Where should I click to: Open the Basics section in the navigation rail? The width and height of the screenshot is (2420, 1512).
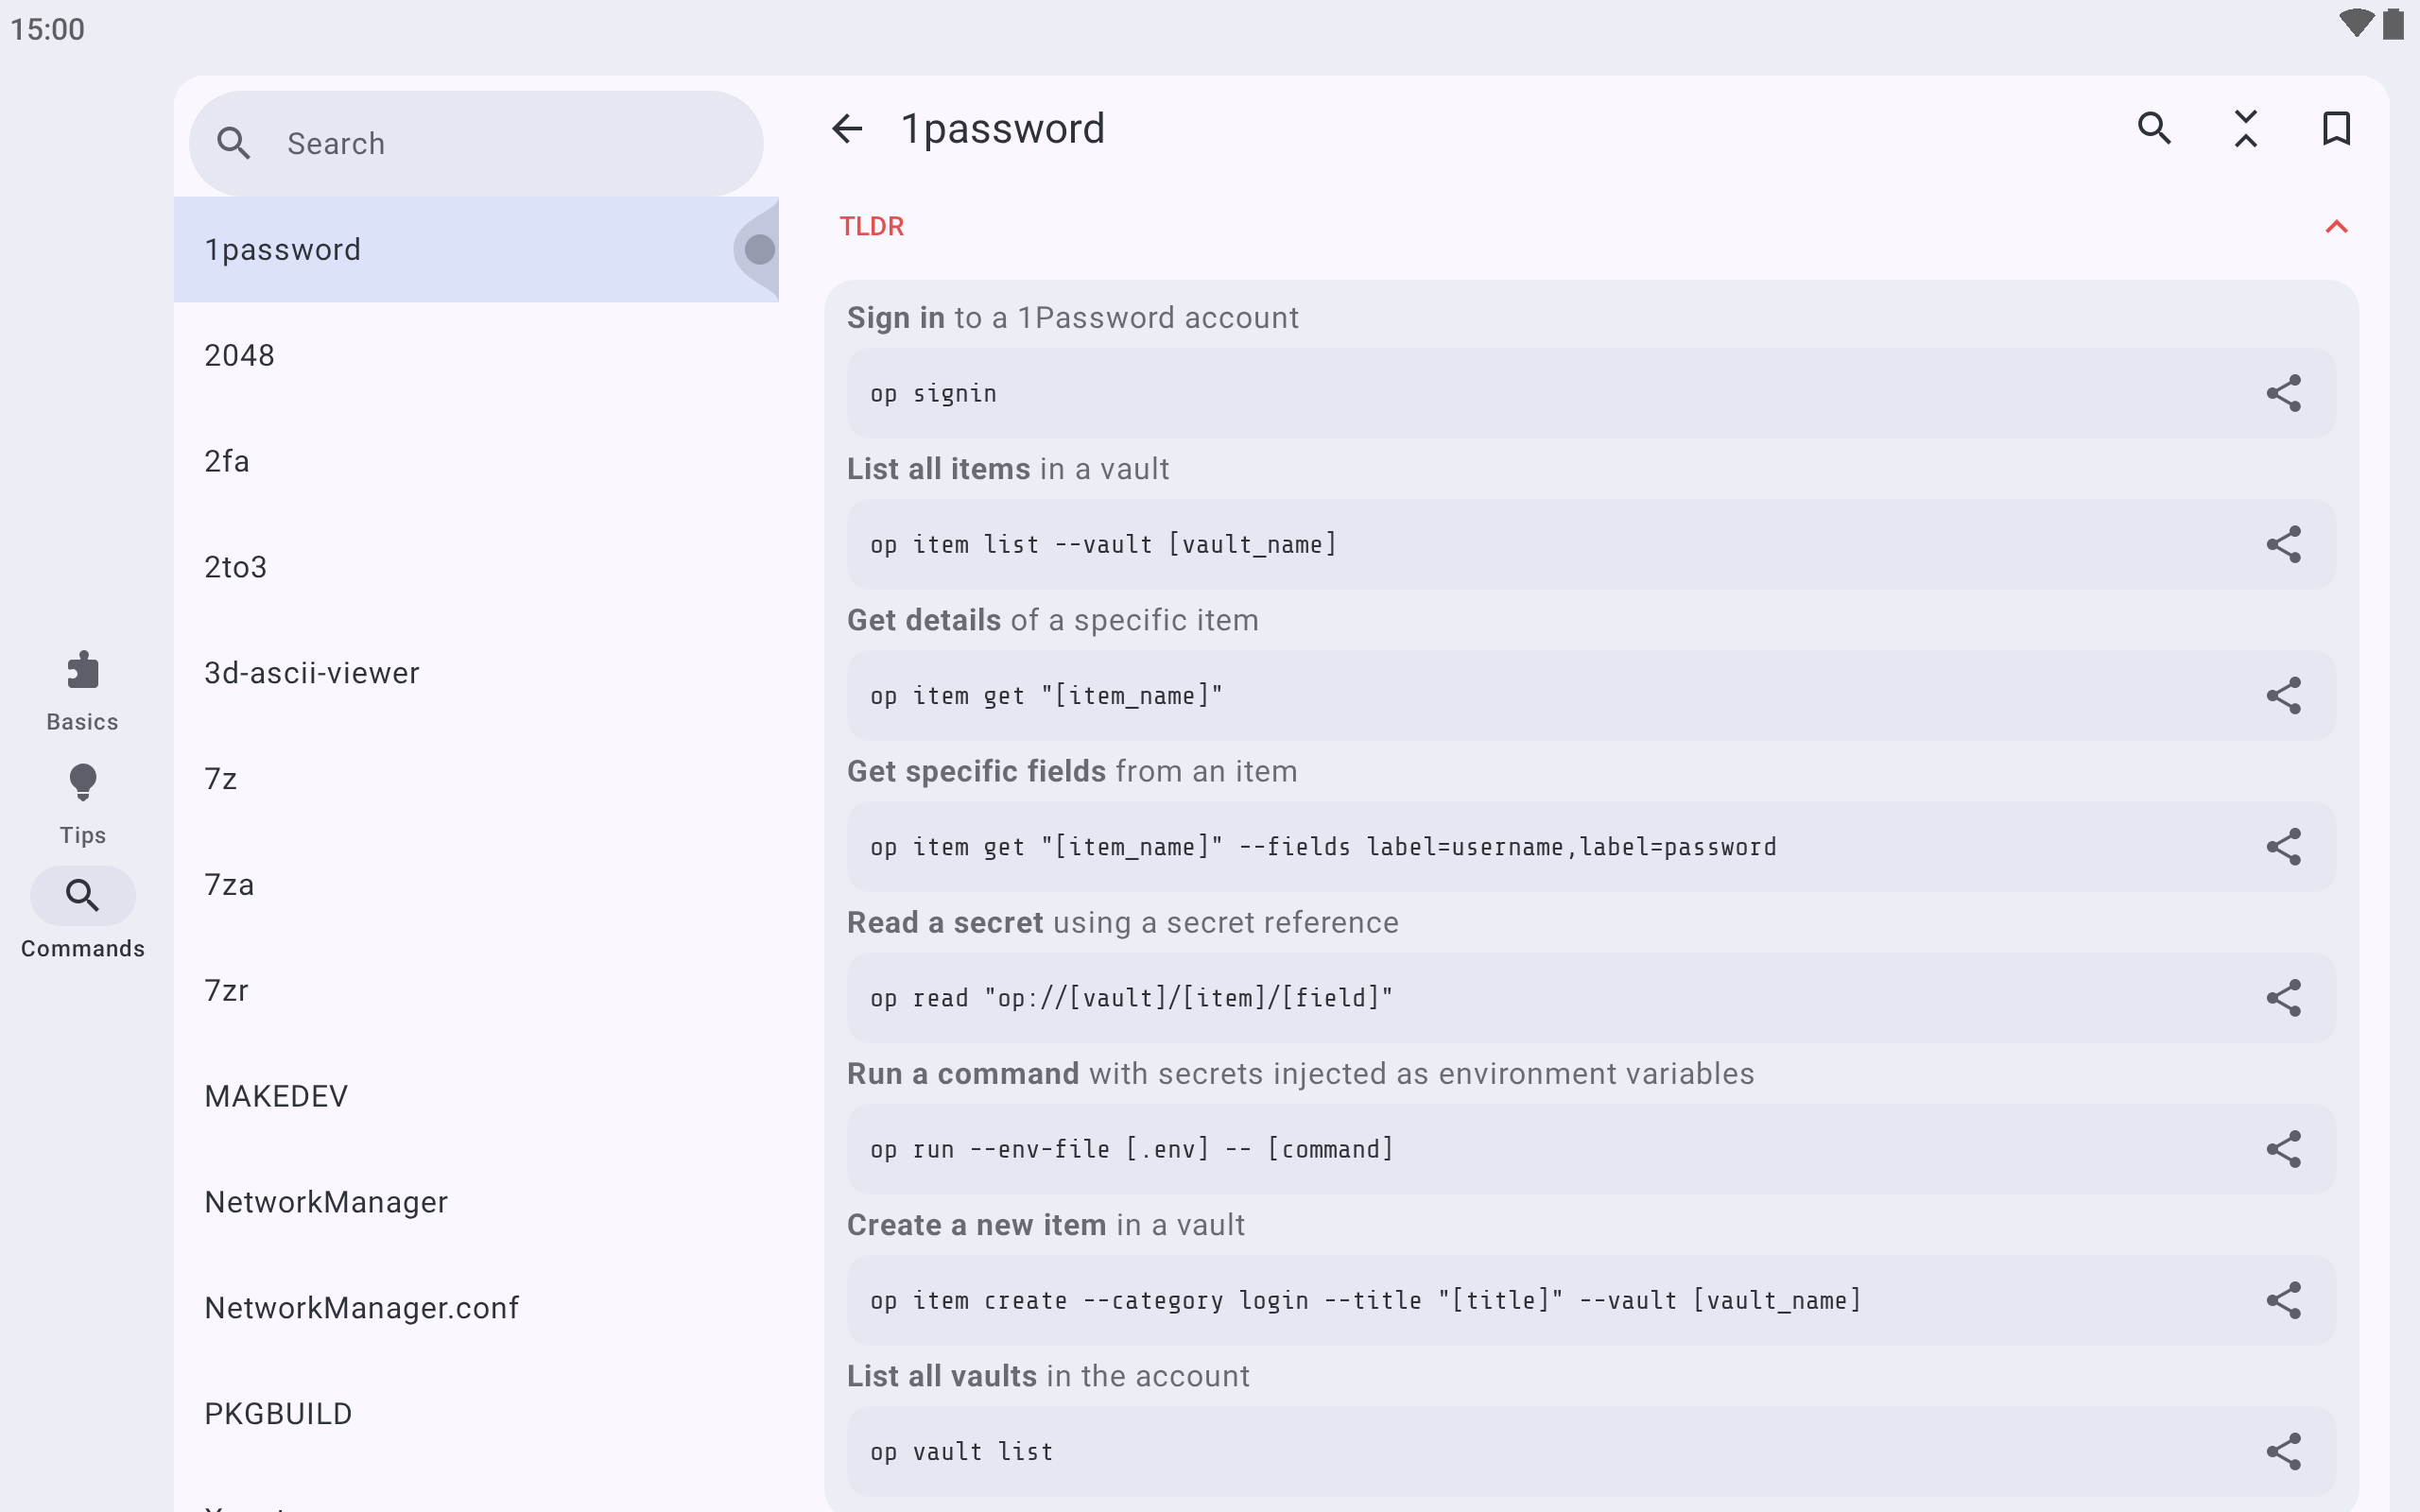82,691
